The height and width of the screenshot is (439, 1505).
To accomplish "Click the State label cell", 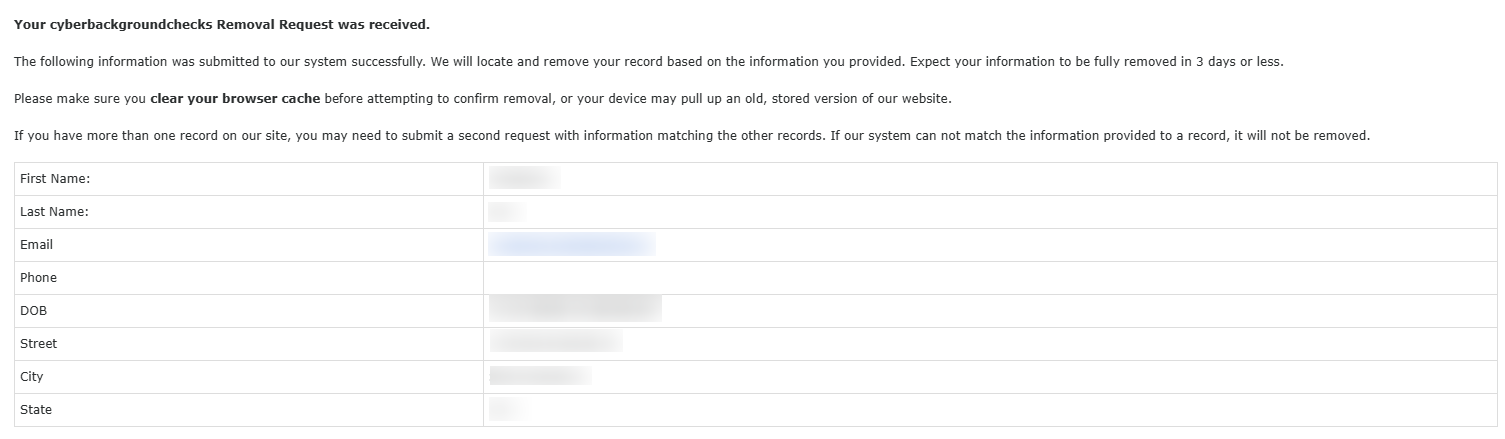I will coord(249,410).
